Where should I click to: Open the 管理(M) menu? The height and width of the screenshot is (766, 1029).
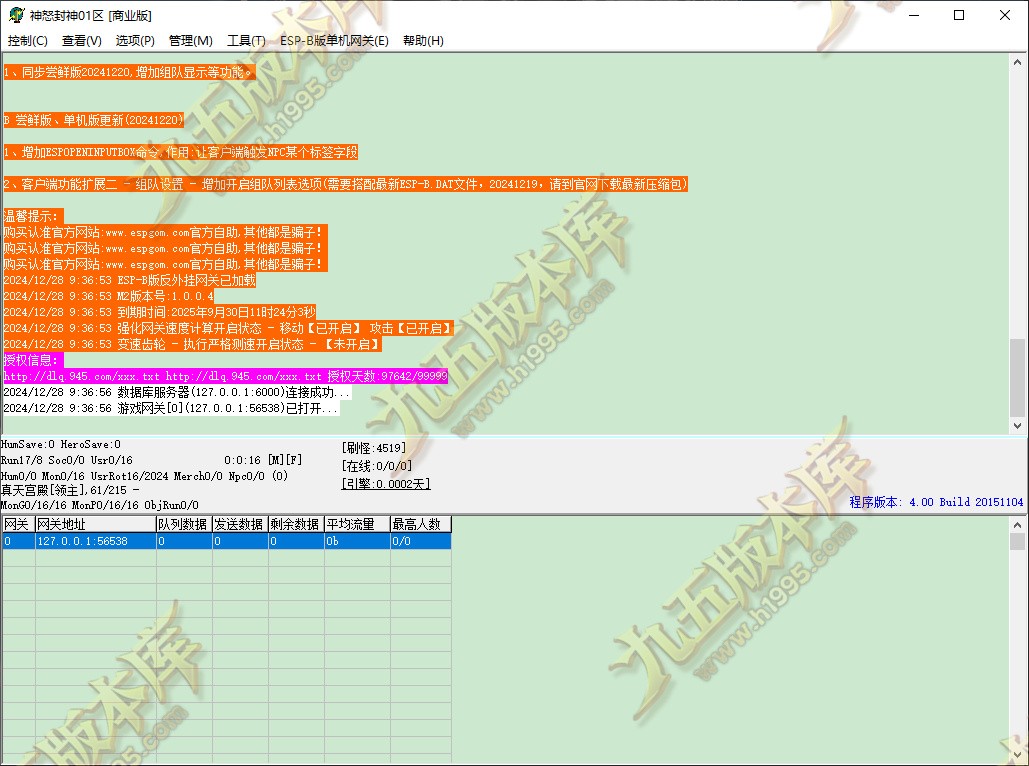[190, 41]
